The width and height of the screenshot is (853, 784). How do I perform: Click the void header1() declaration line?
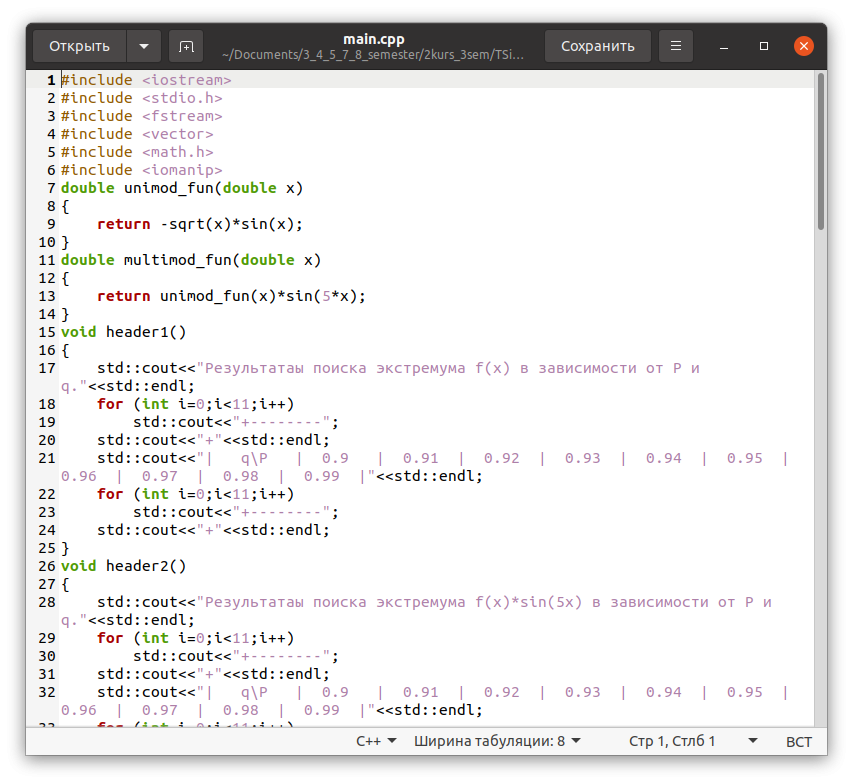click(124, 332)
